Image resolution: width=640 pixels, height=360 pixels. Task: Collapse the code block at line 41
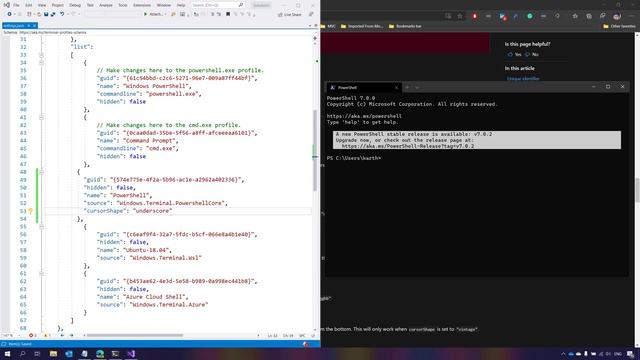41,117
